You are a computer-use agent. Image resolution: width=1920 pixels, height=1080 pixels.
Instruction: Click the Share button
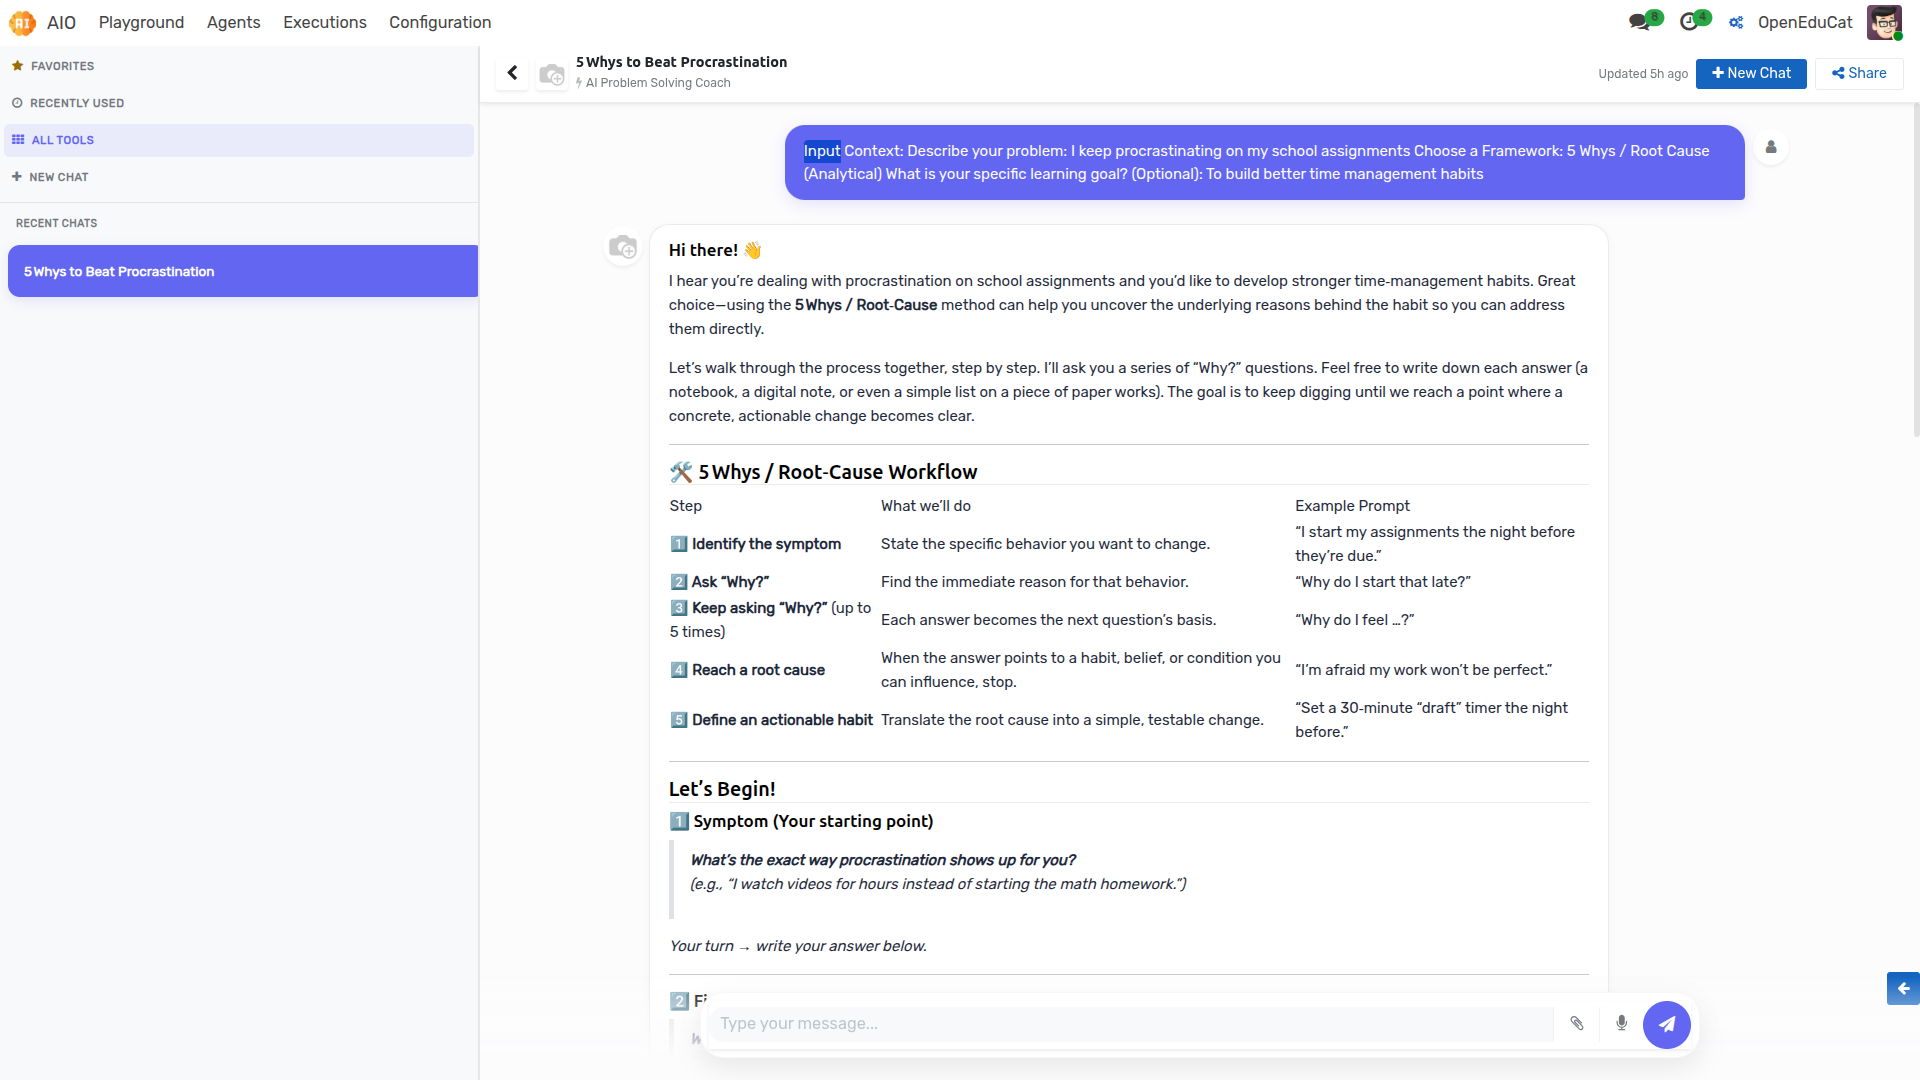click(x=1859, y=73)
